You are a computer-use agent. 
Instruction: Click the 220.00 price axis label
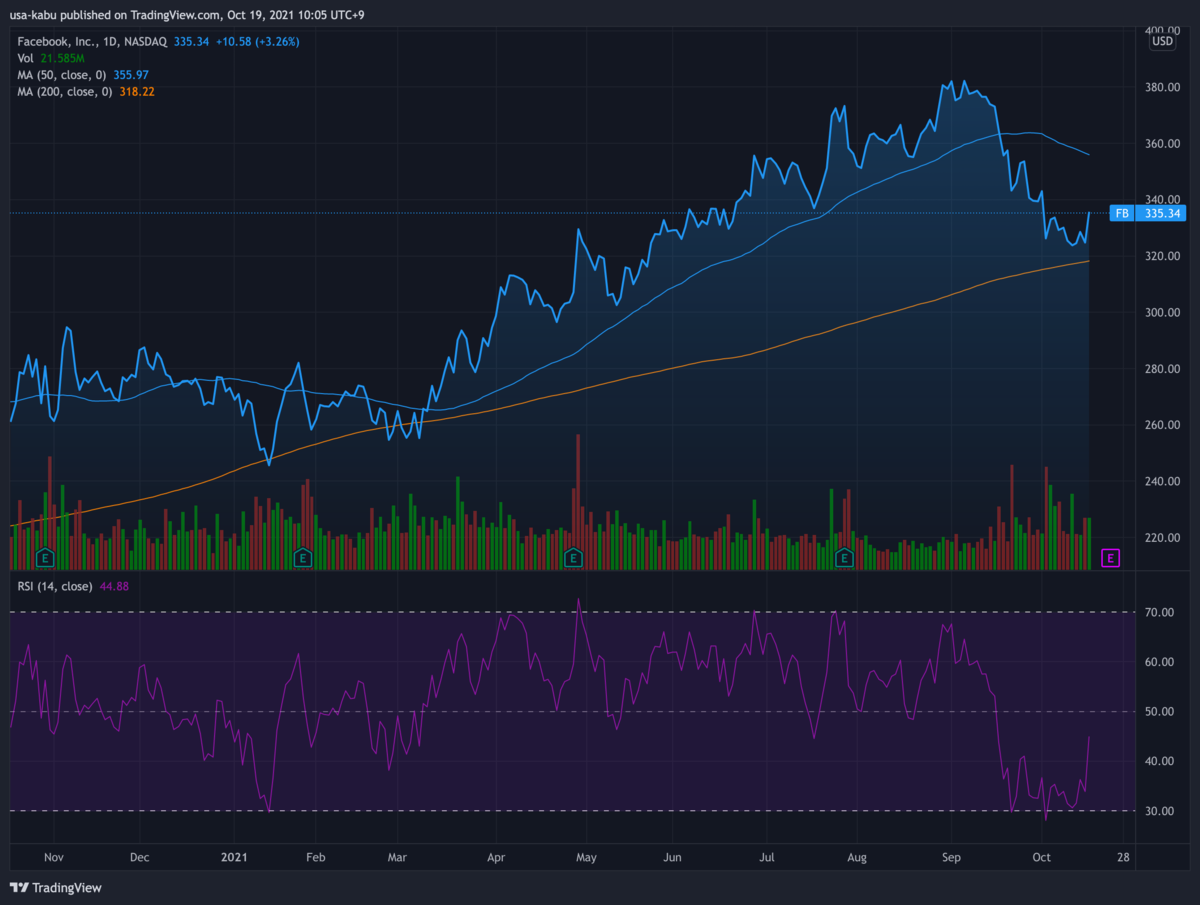(x=1162, y=538)
